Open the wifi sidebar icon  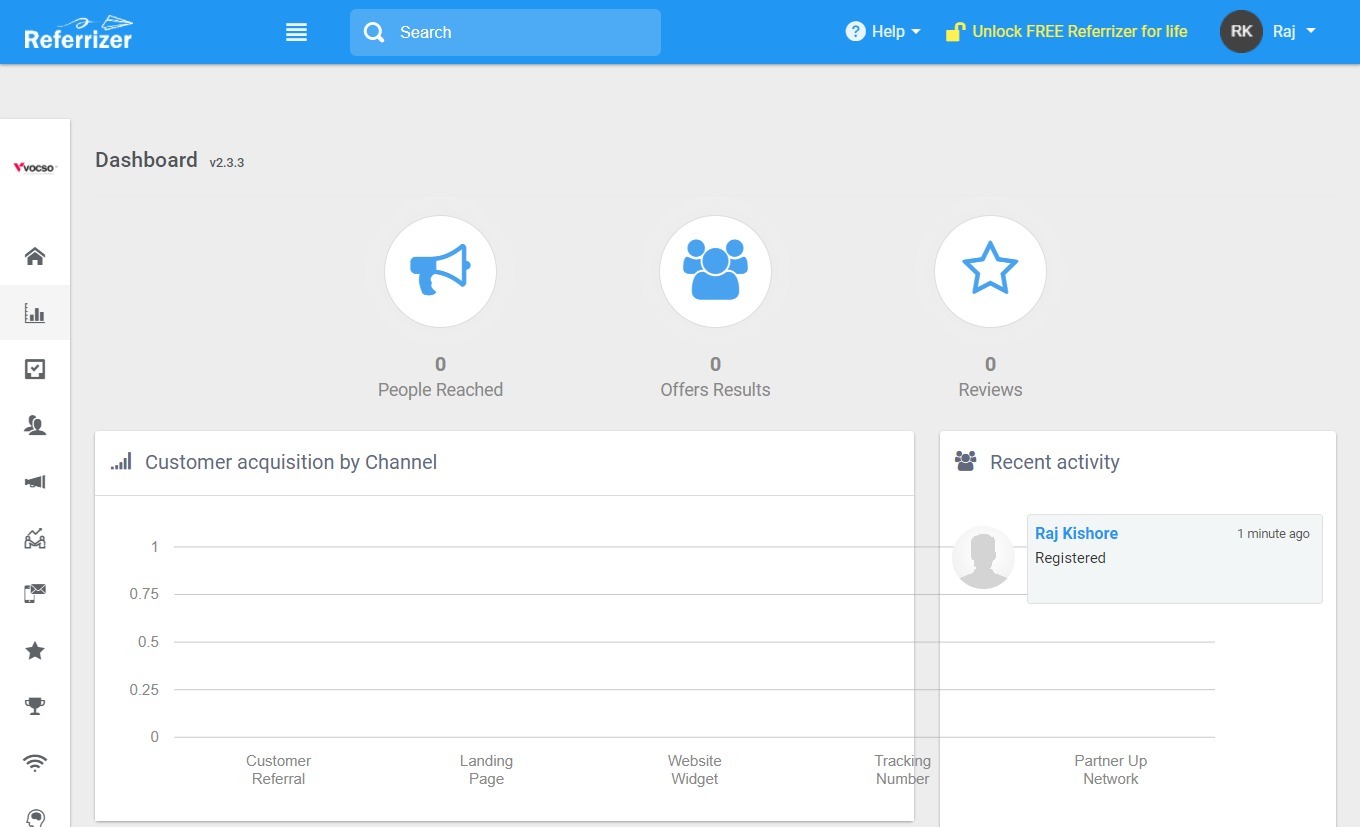tap(35, 764)
